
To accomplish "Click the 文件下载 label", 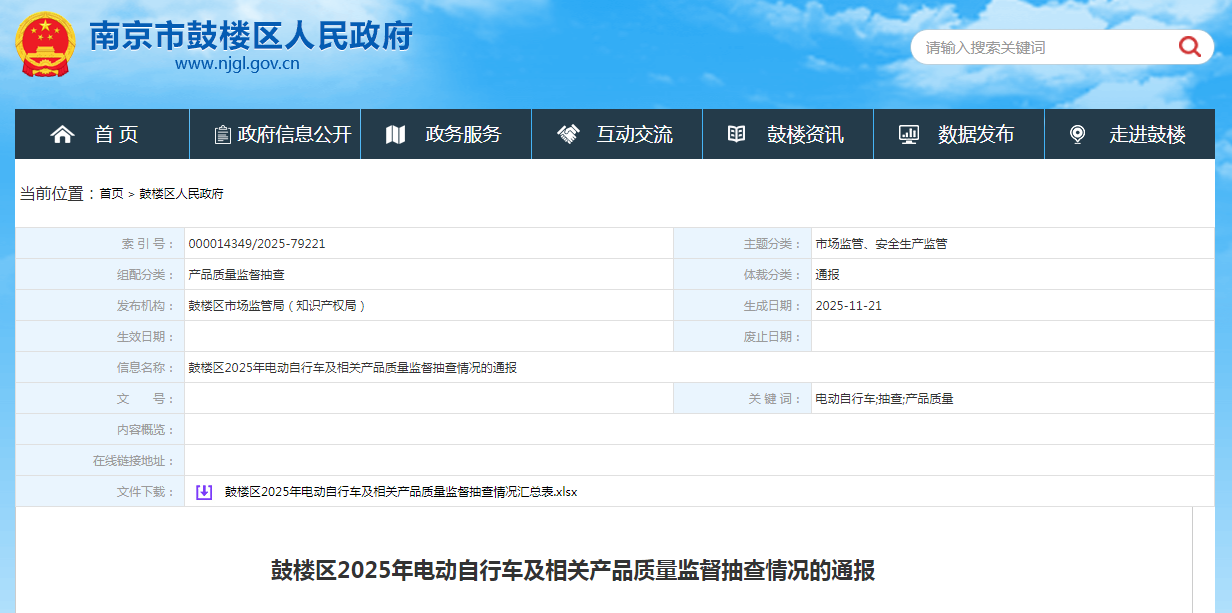I will point(146,492).
